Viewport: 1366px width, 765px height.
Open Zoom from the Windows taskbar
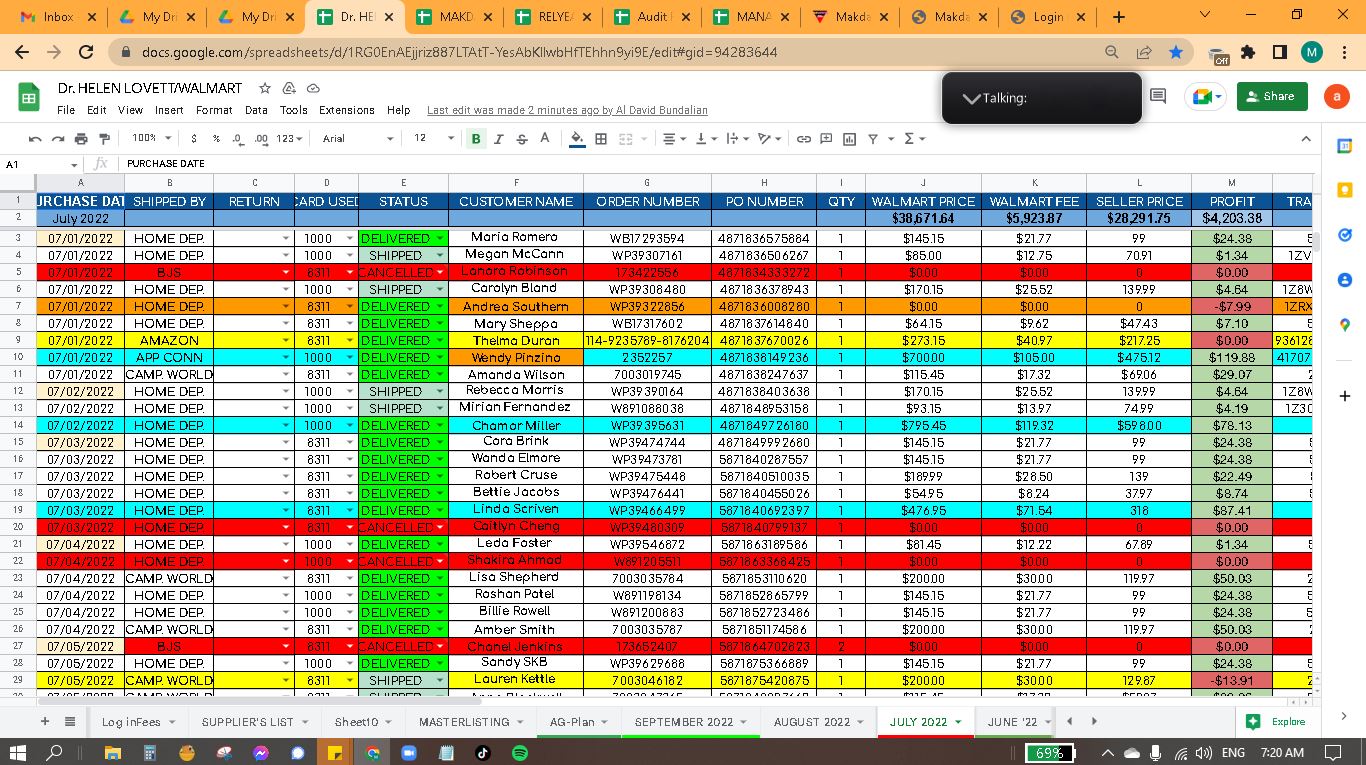(x=408, y=752)
